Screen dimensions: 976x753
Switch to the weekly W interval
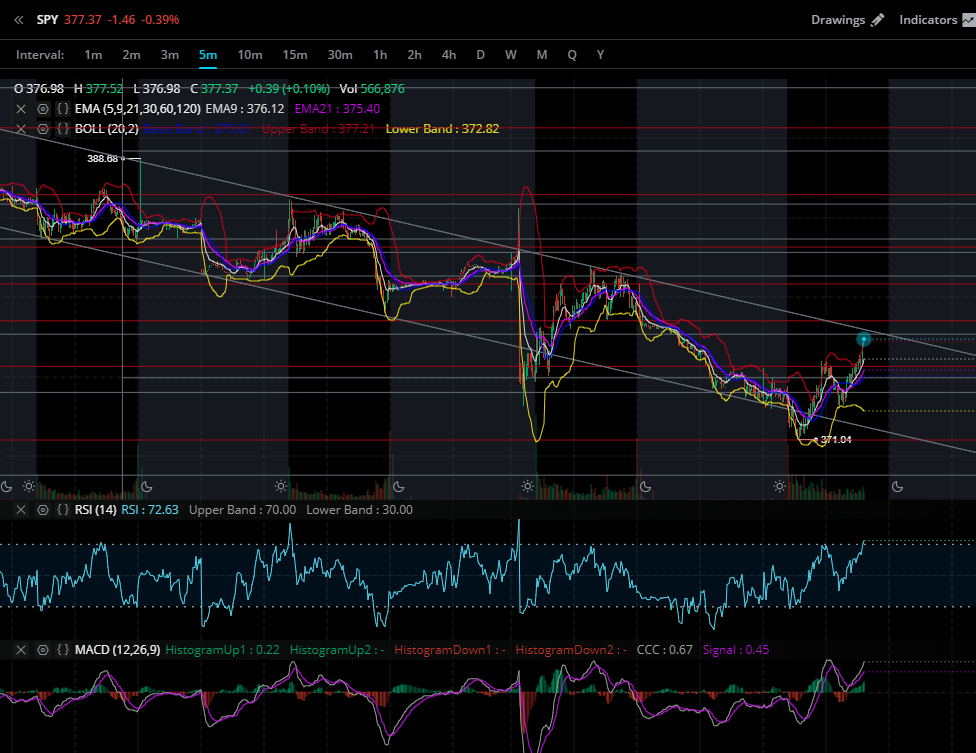coord(511,55)
